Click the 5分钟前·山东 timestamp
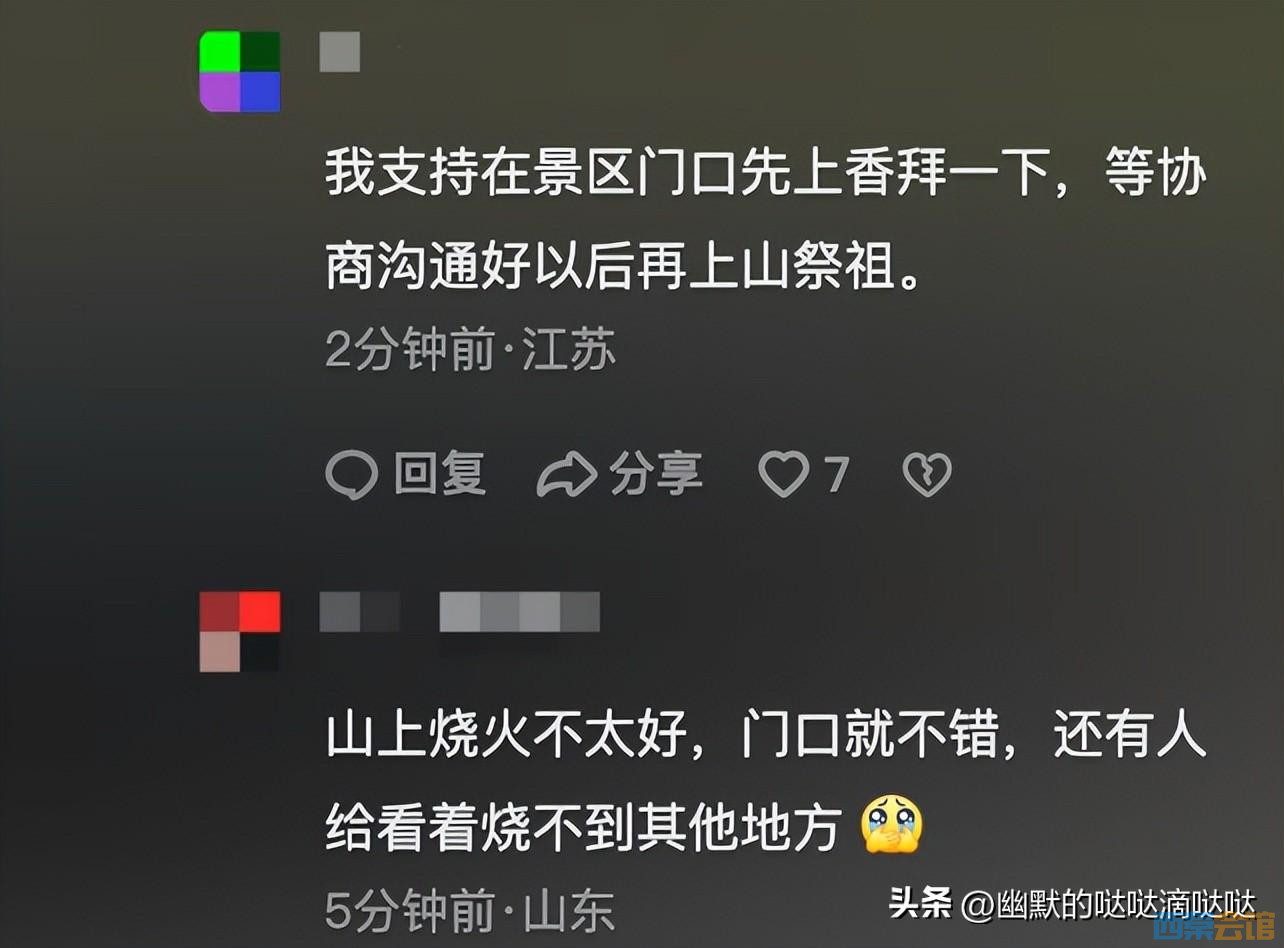This screenshot has width=1284, height=948. coord(471,911)
